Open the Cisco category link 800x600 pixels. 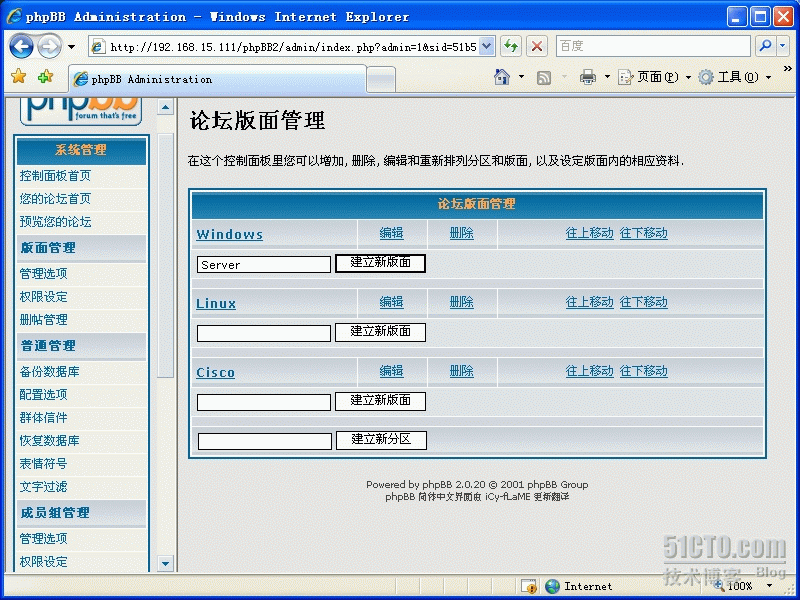(215, 372)
